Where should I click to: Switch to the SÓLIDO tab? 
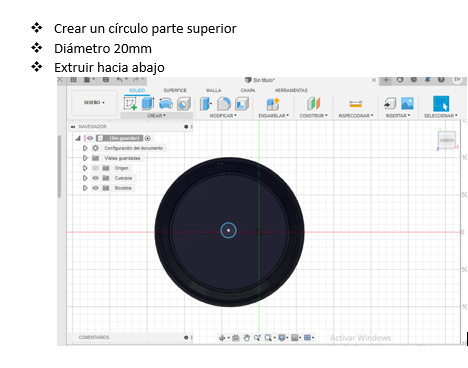pos(137,90)
